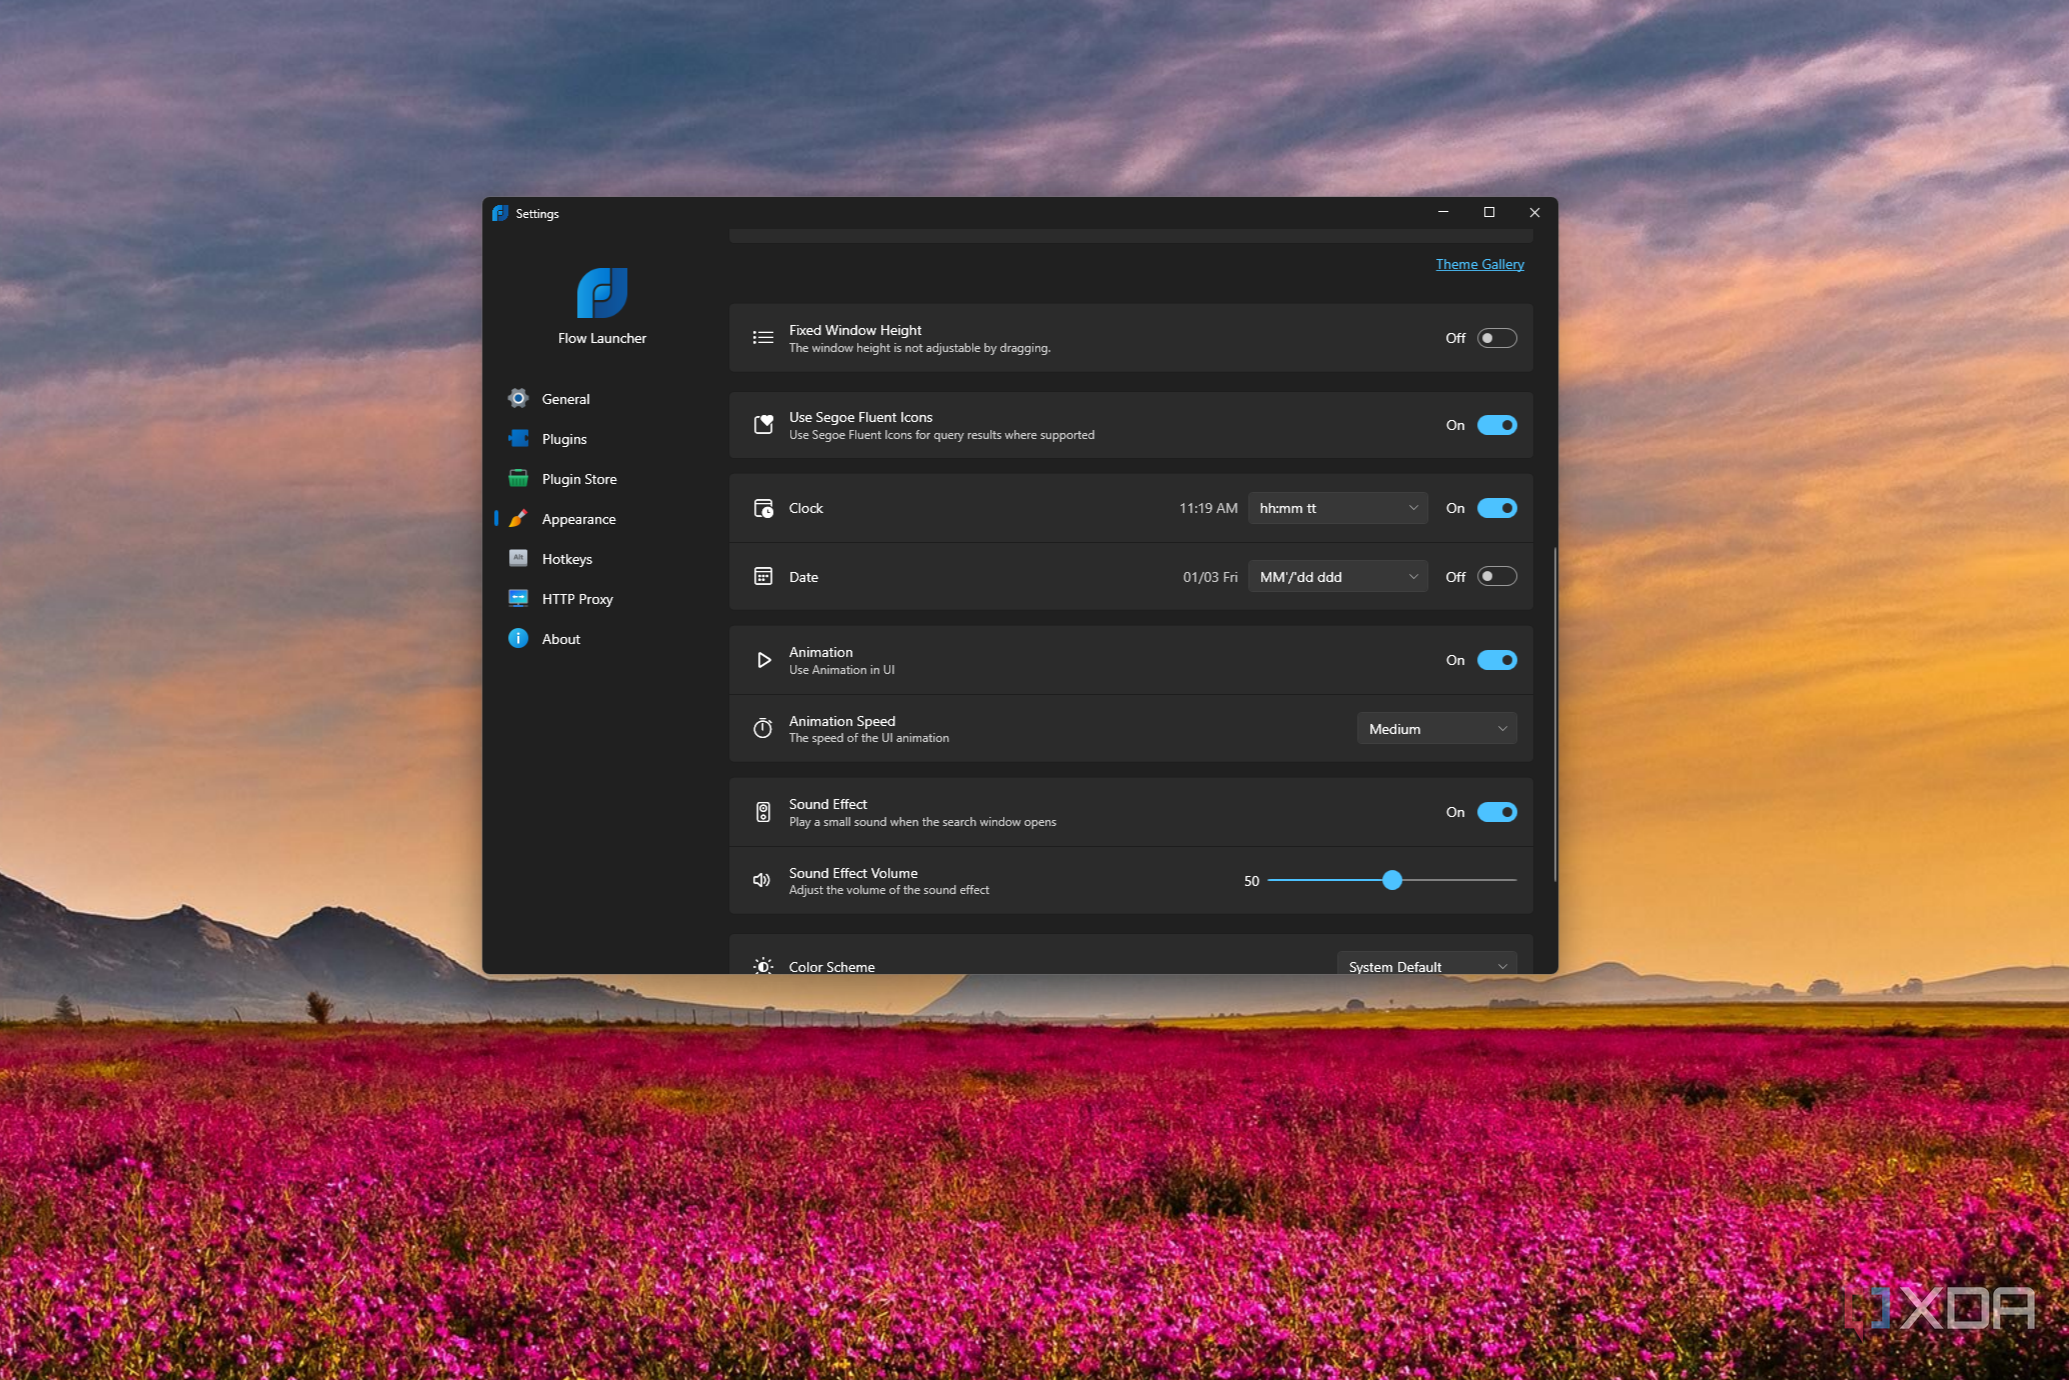This screenshot has width=2069, height=1380.
Task: Click the Hotkeys keyboard icon
Action: pos(518,558)
